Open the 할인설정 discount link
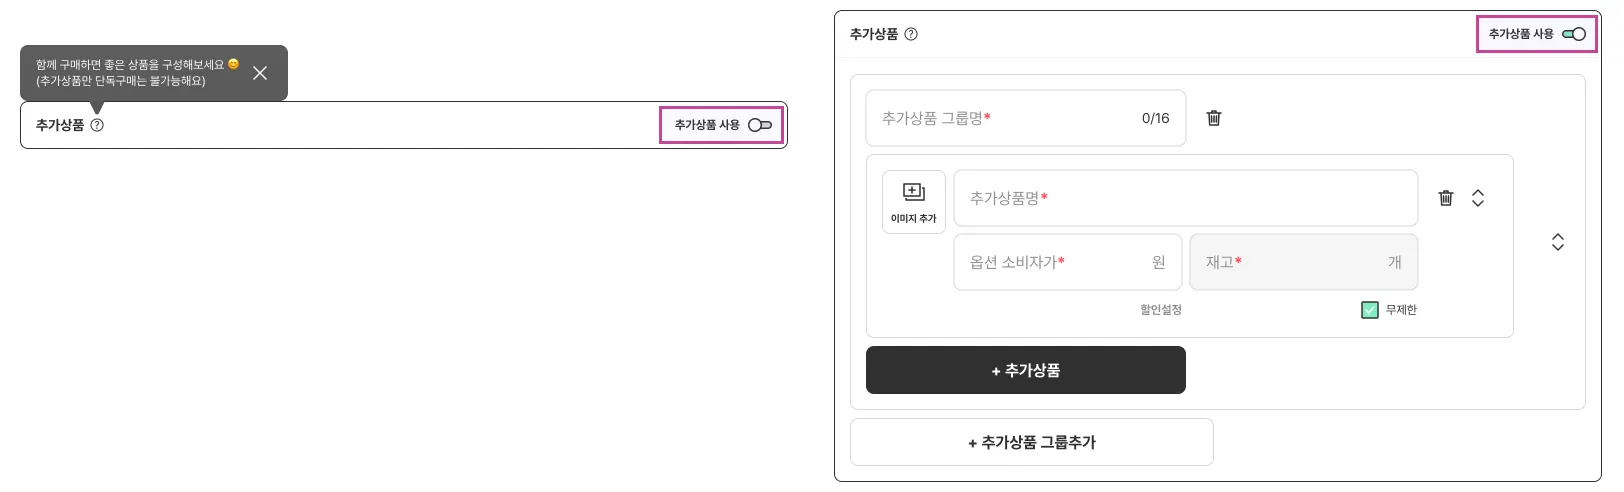This screenshot has width=1624, height=492. (1161, 310)
